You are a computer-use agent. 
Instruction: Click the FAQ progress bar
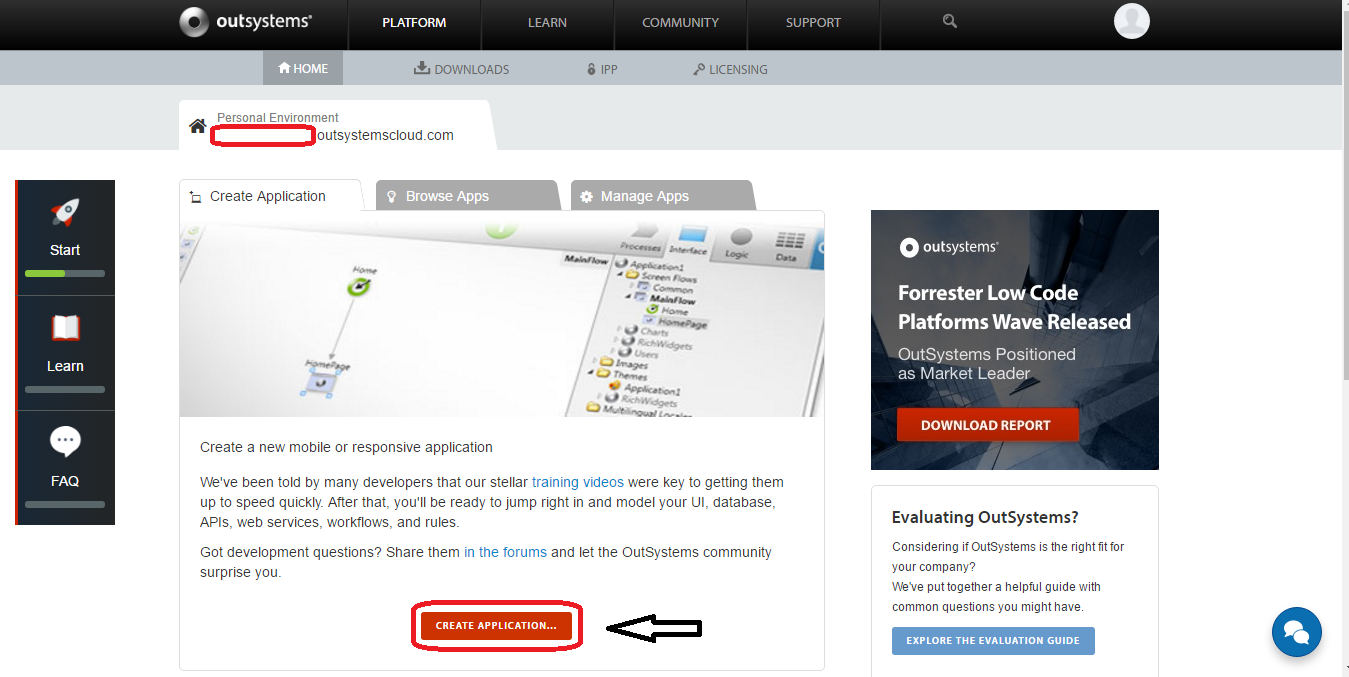point(65,504)
